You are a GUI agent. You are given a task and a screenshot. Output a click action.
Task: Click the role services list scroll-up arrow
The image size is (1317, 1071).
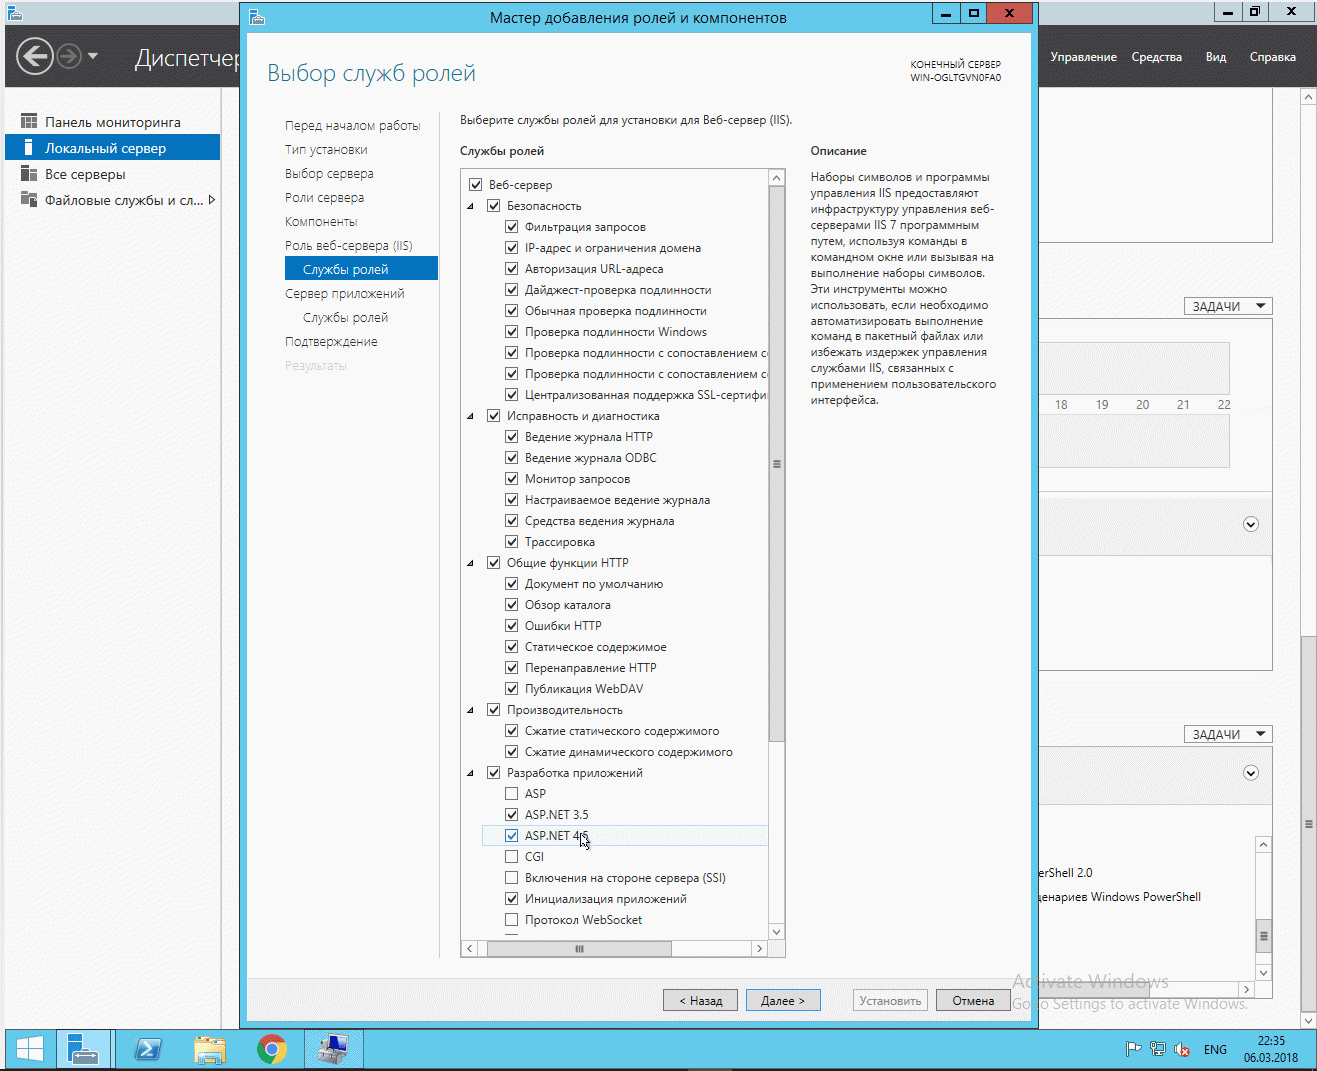[777, 178]
